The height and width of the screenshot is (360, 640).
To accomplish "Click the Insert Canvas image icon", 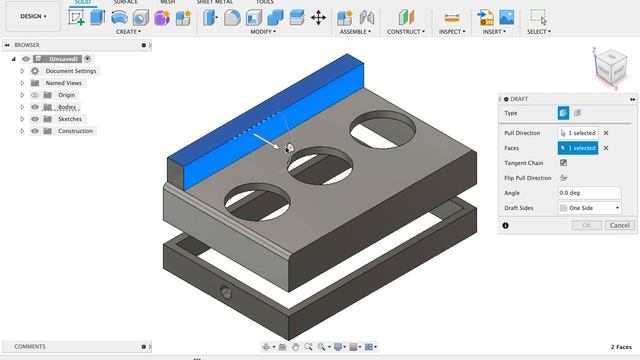I will tap(507, 18).
